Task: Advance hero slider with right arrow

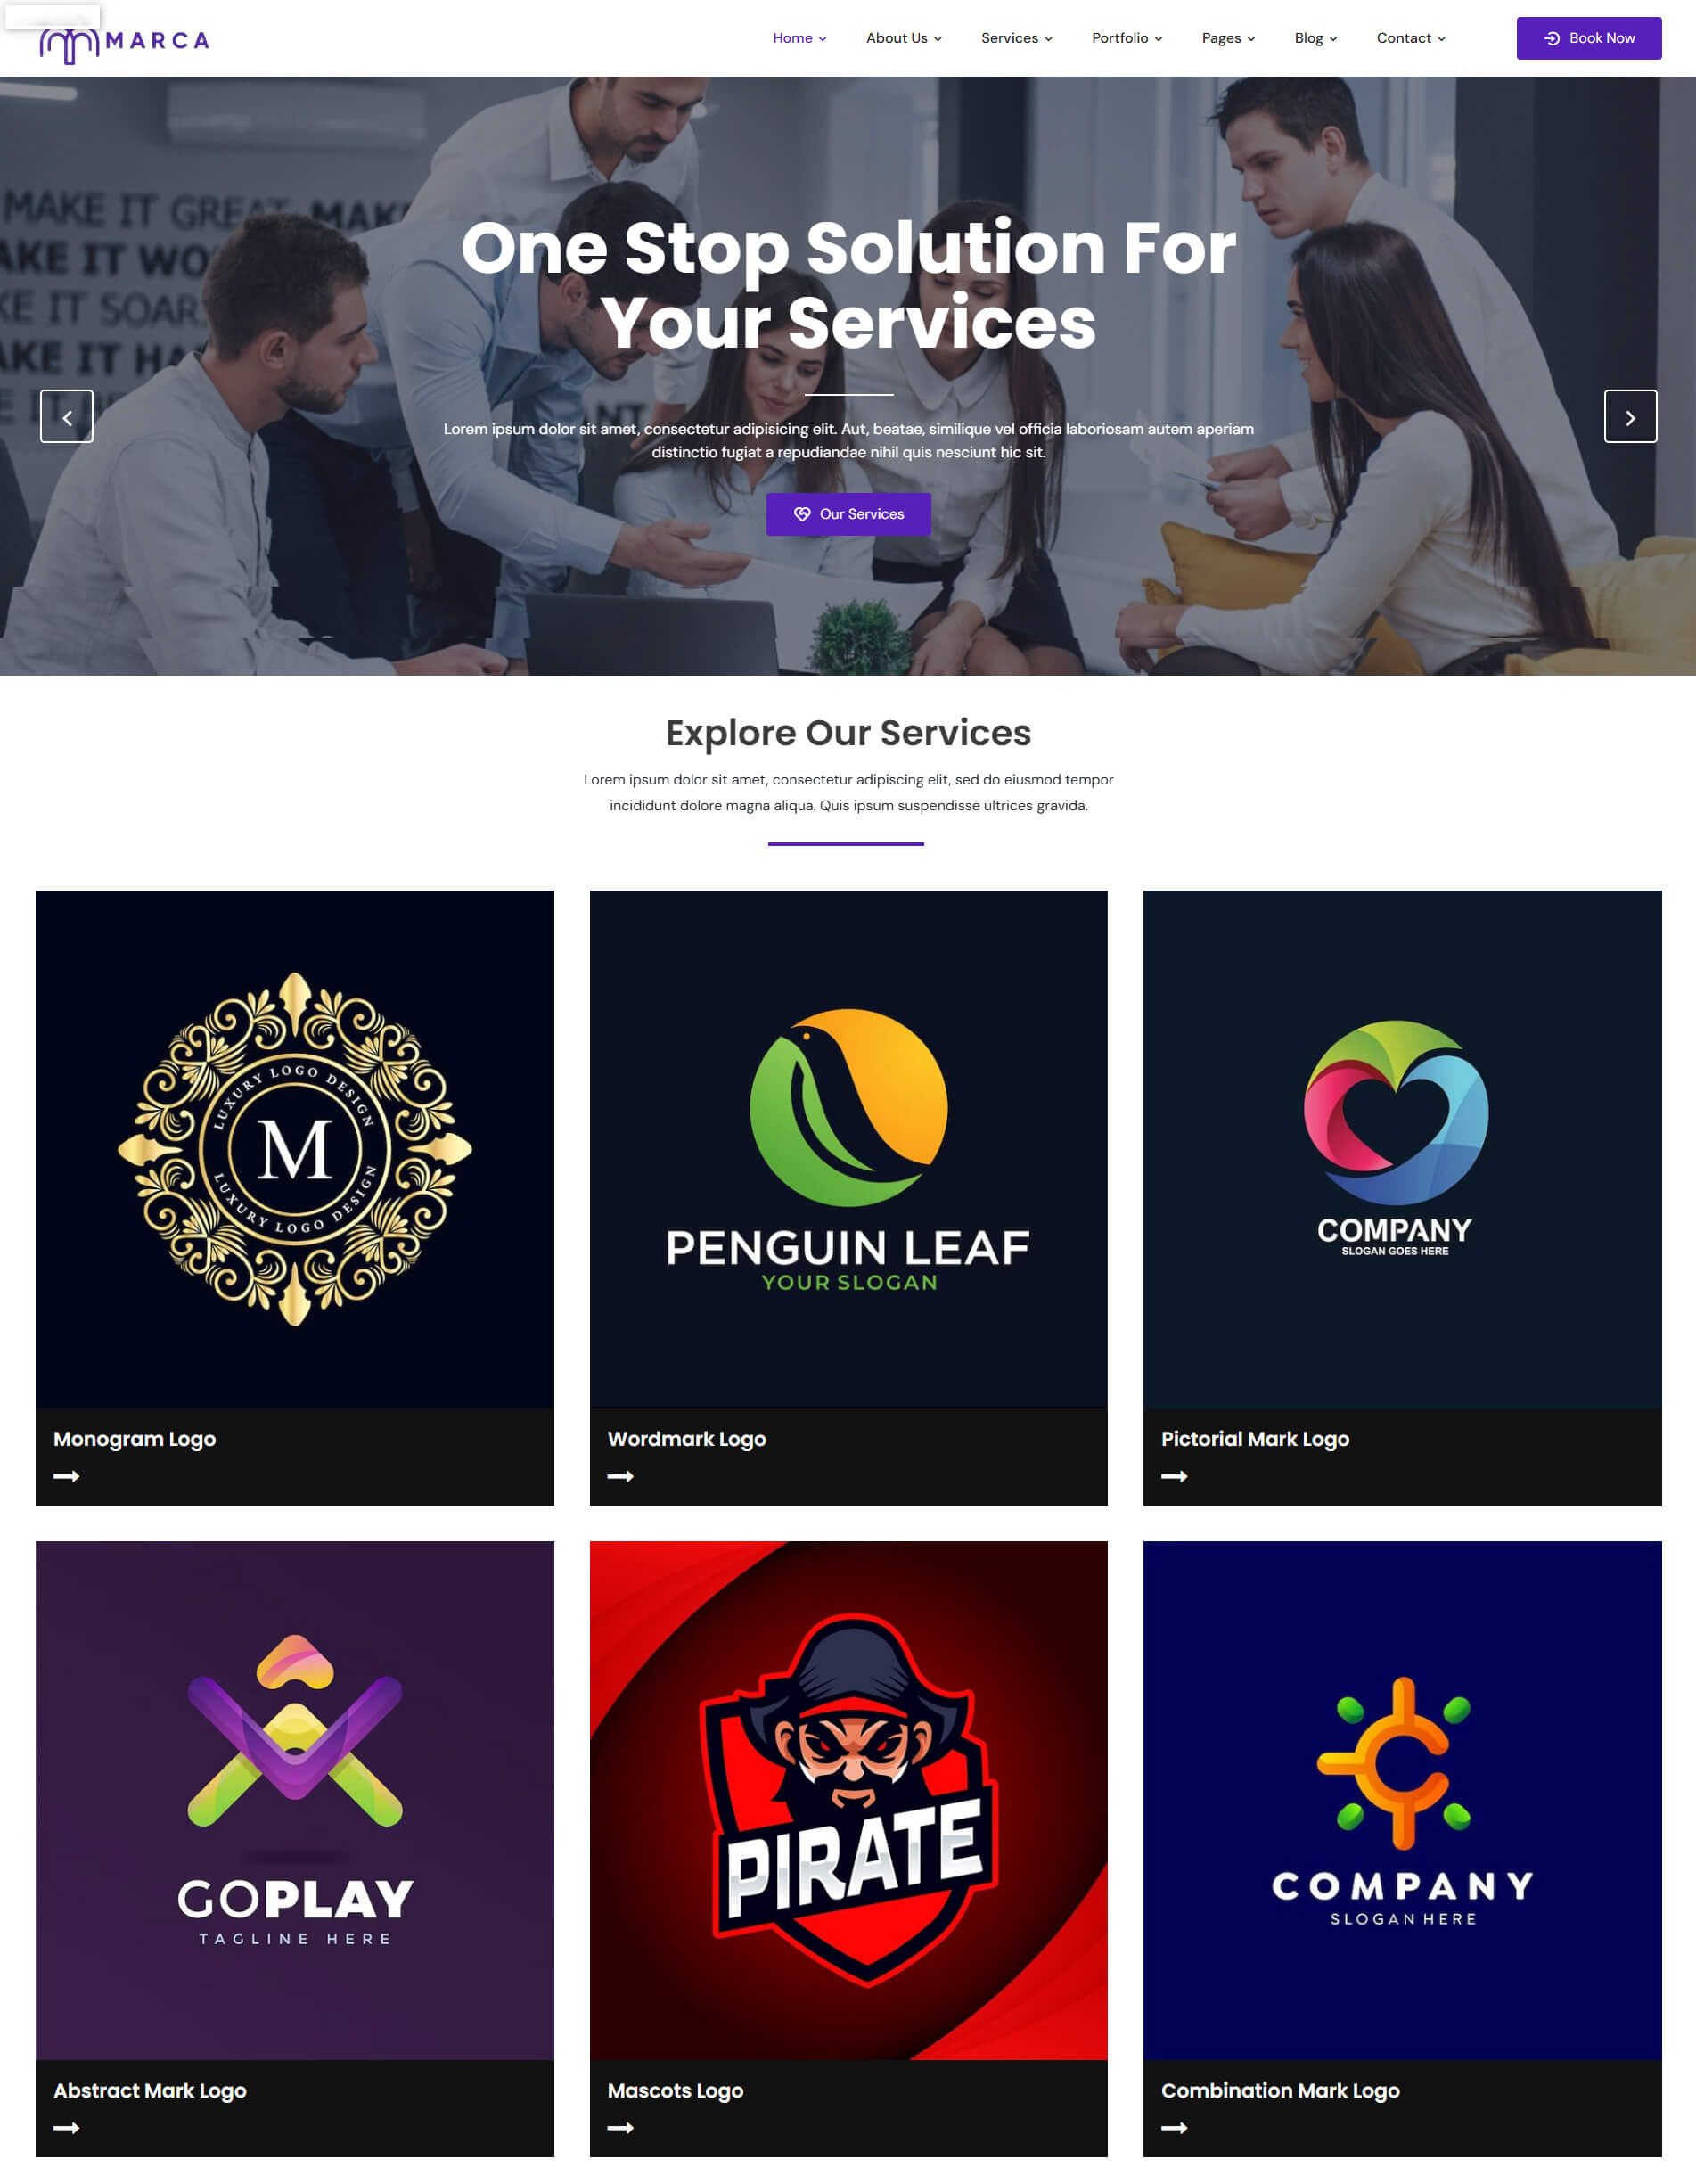Action: pyautogui.click(x=1630, y=416)
